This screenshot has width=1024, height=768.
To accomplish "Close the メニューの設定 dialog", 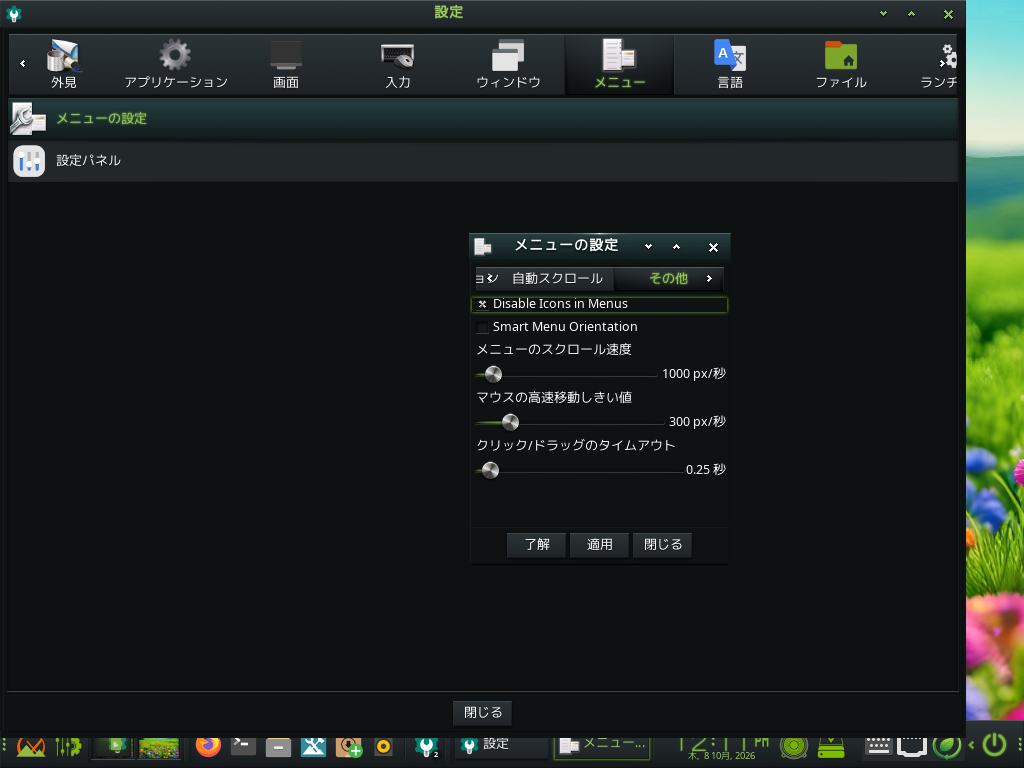I will coord(713,248).
